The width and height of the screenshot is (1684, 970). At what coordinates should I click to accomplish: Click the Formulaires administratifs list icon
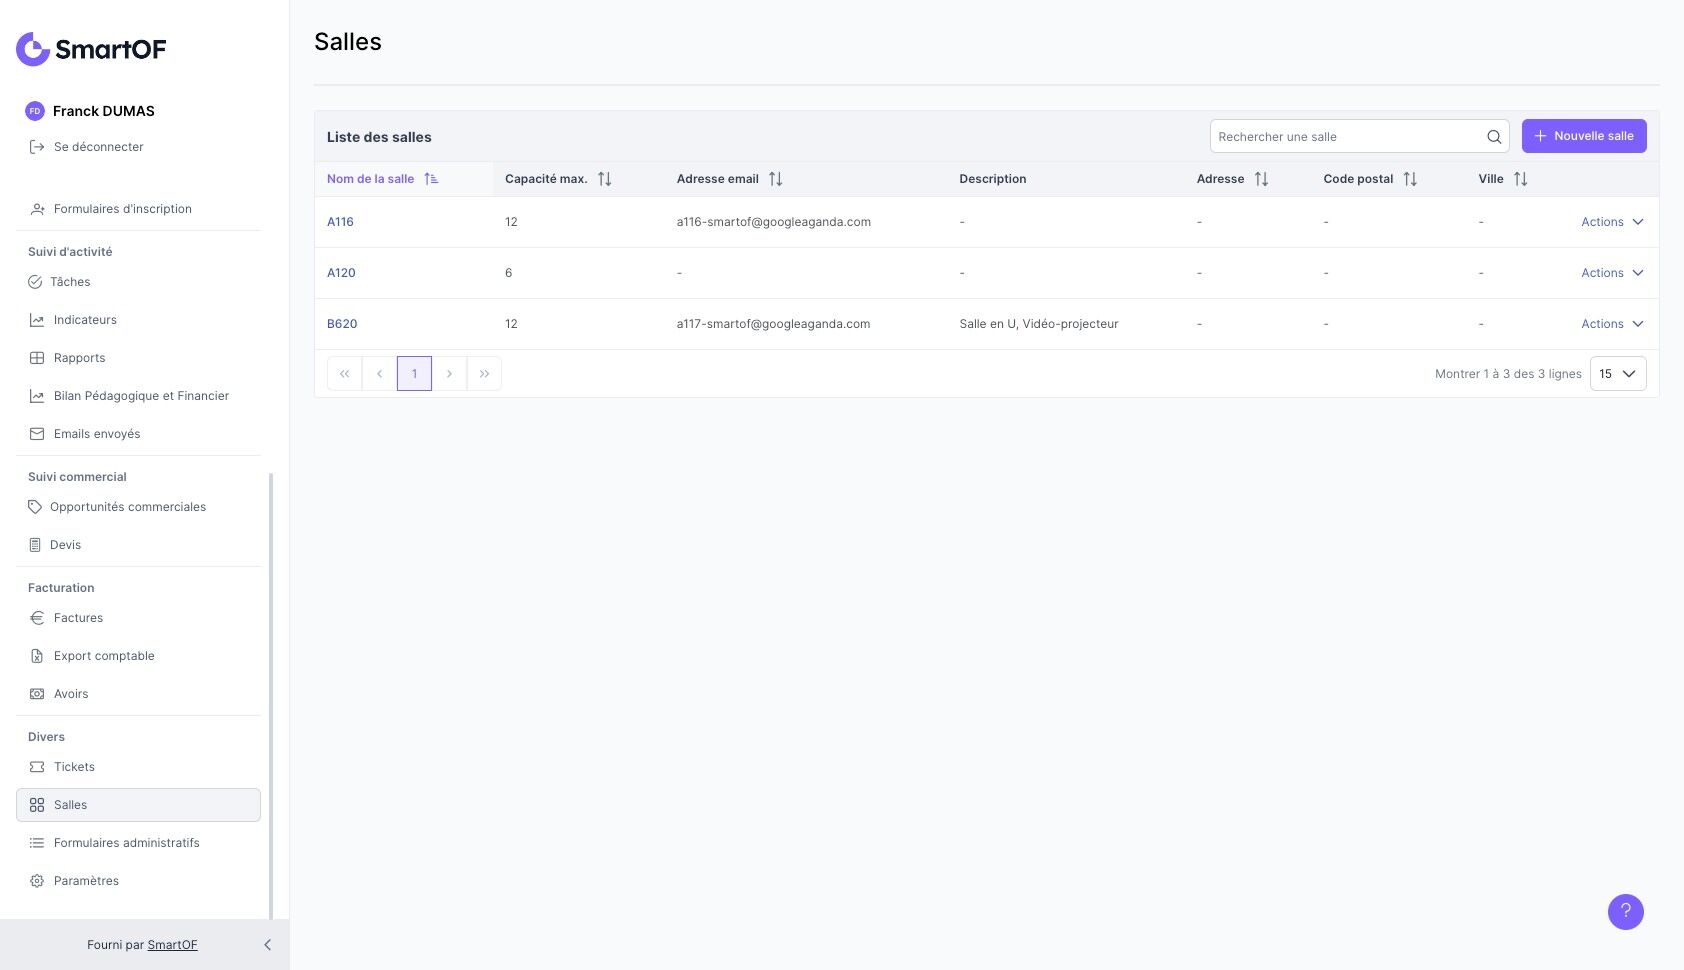[37, 843]
